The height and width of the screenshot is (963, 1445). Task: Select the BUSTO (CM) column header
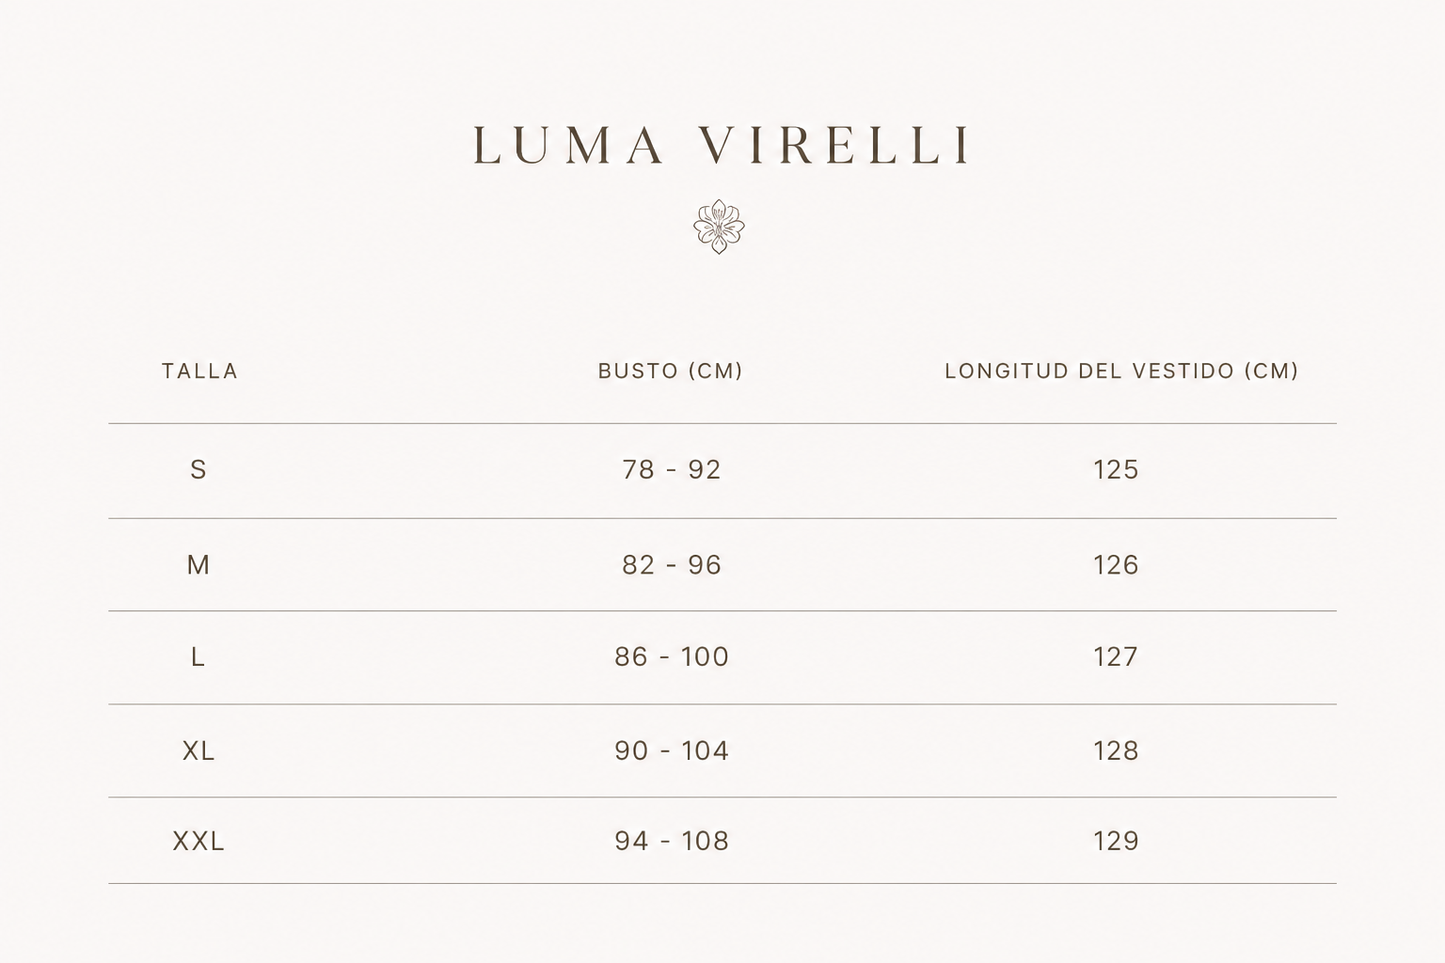point(671,371)
